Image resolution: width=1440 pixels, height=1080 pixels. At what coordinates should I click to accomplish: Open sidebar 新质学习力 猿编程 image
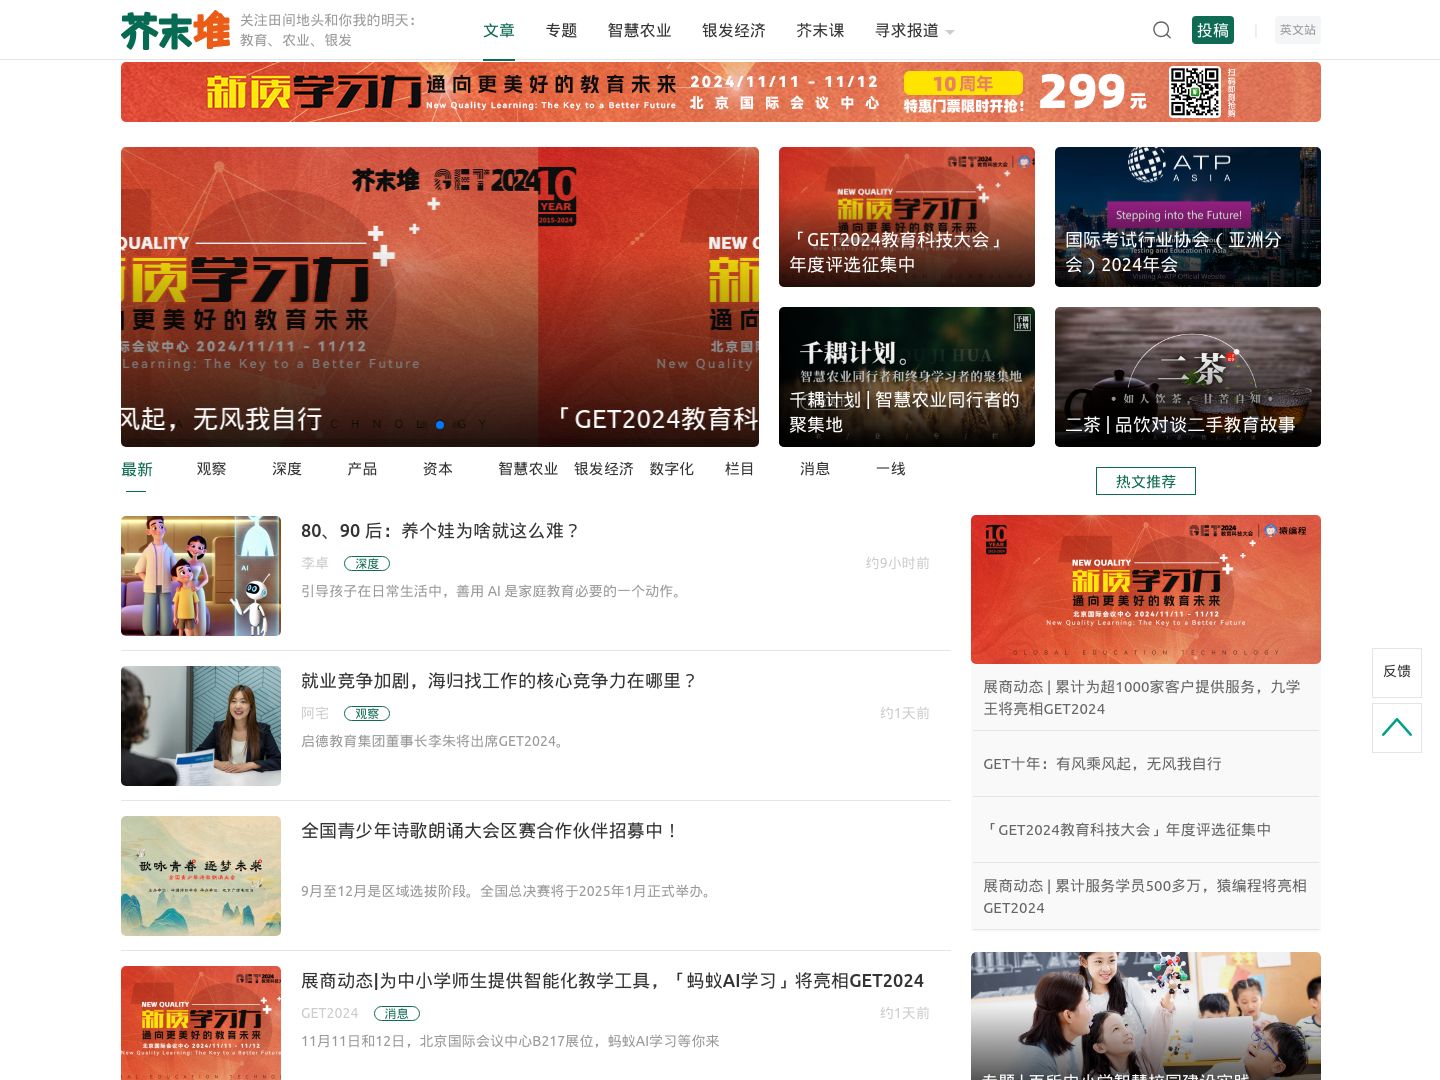pos(1146,590)
